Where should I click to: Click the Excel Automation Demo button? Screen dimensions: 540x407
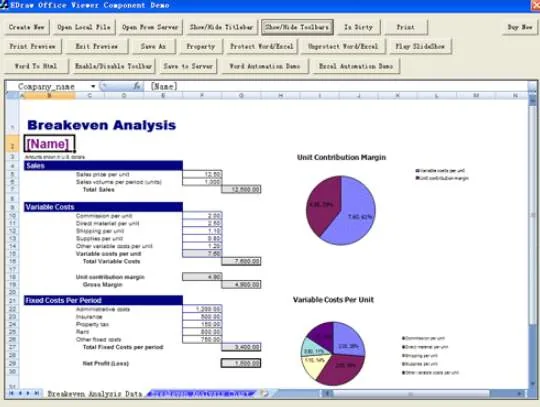(356, 66)
